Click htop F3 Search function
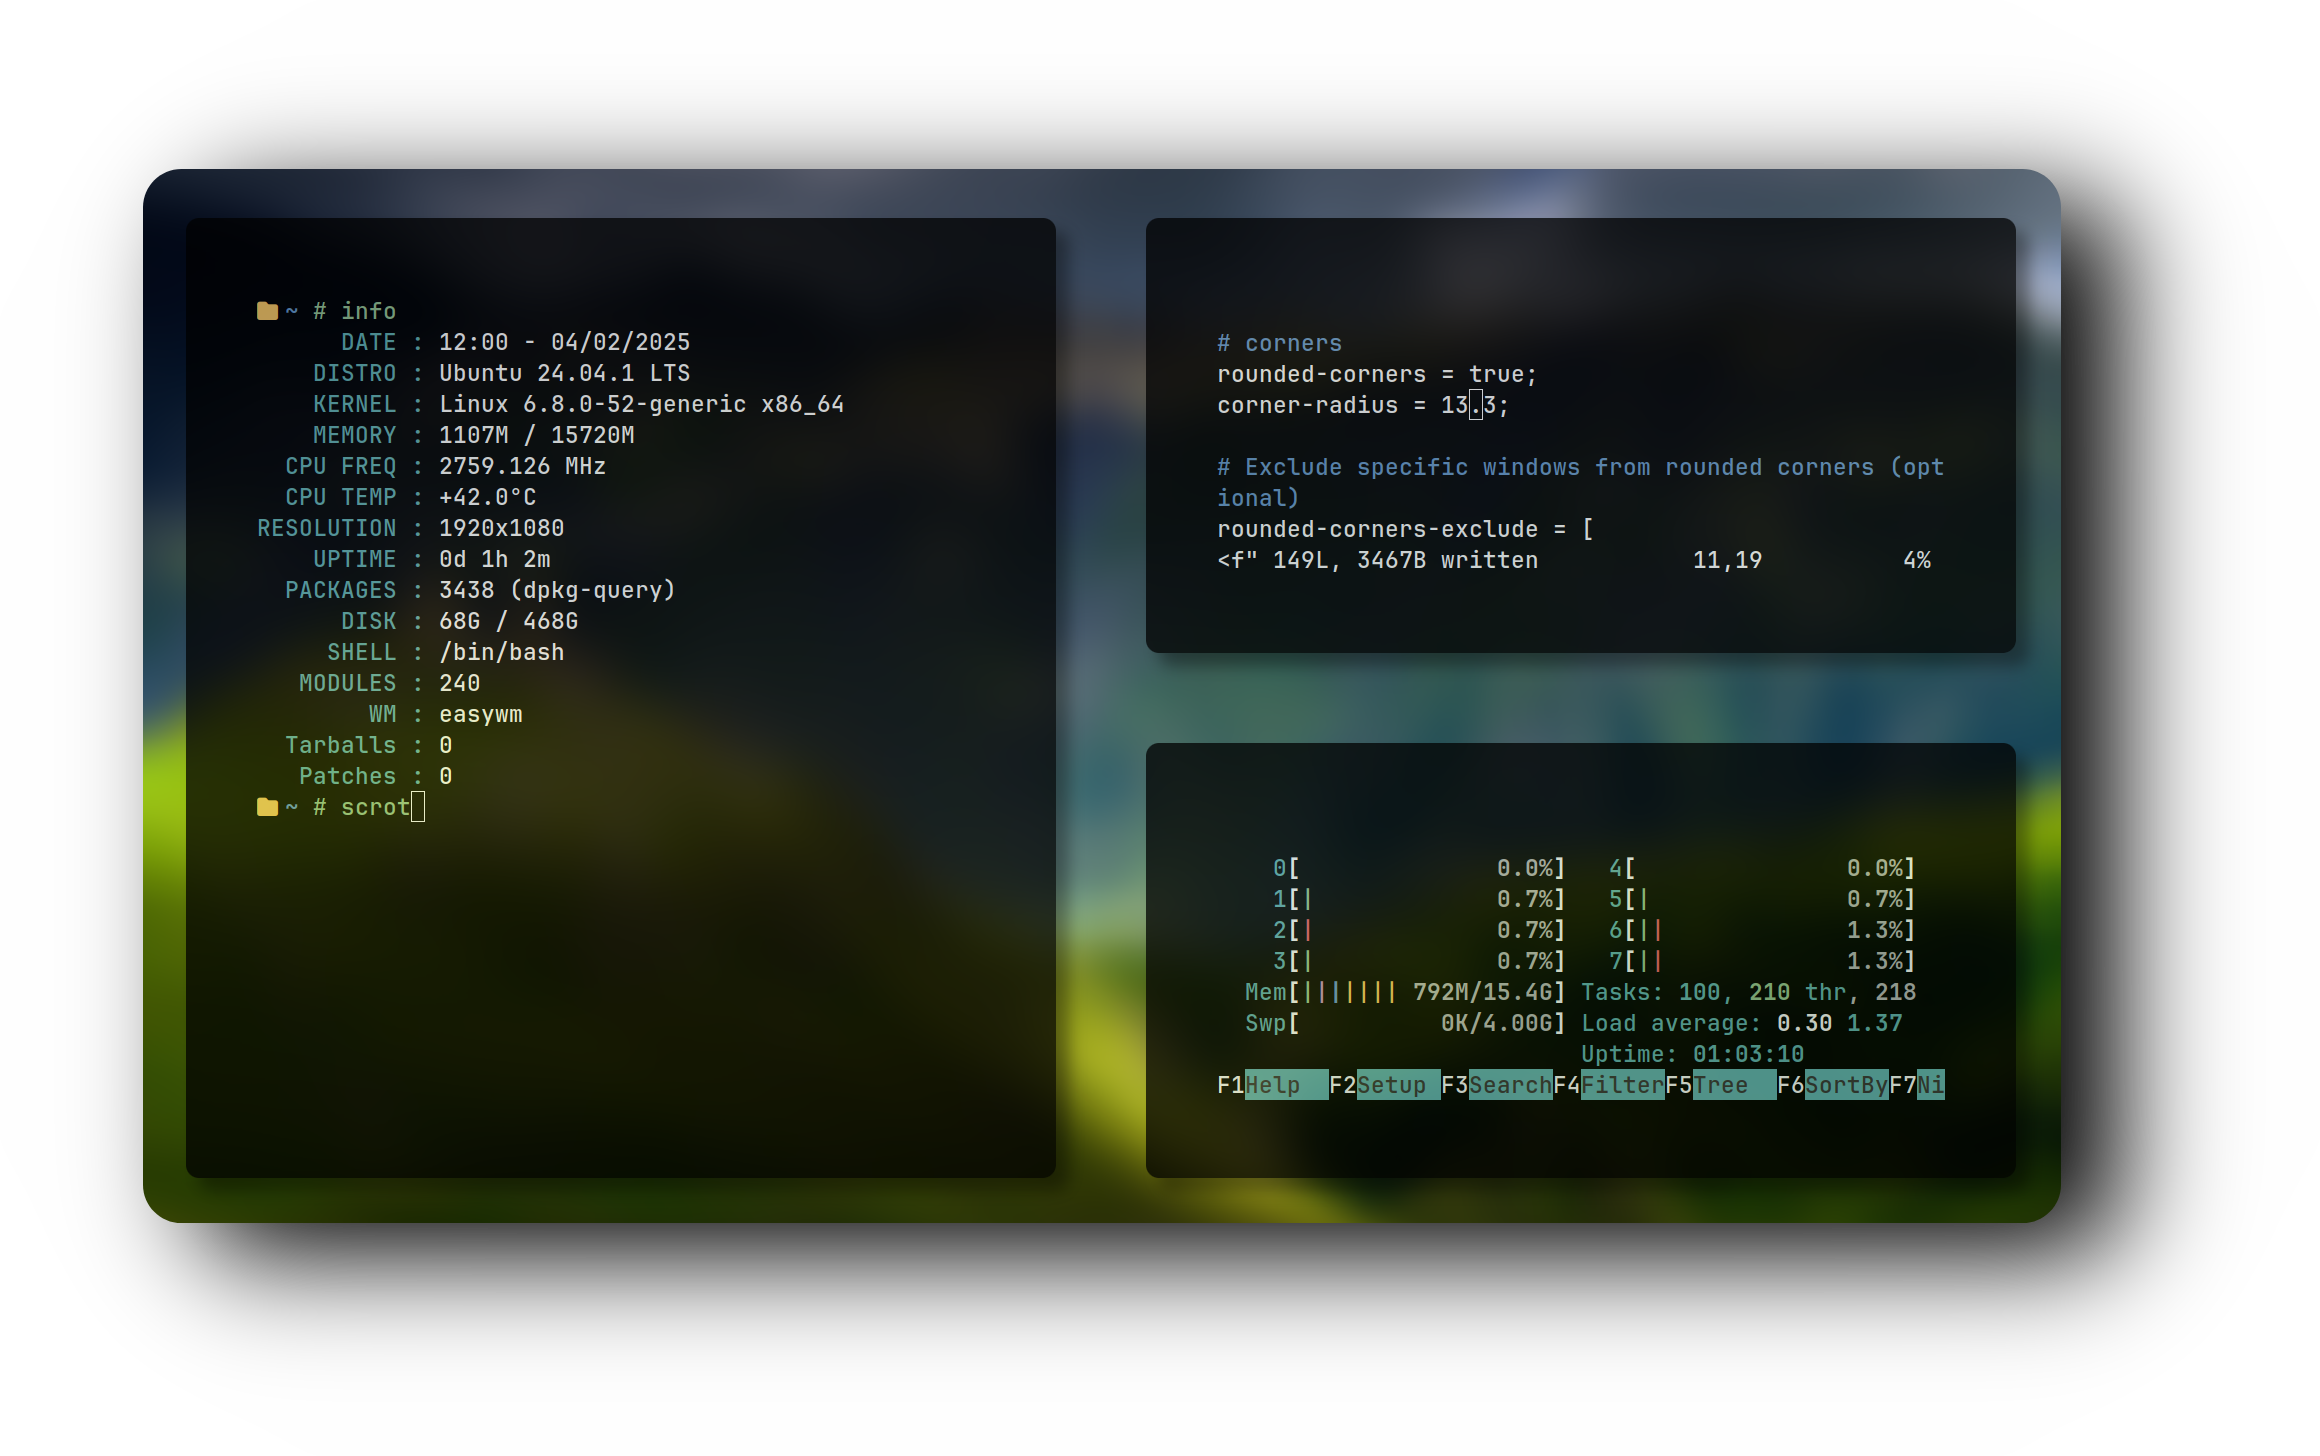Screen dimensions: 2320x1456 1509,1085
